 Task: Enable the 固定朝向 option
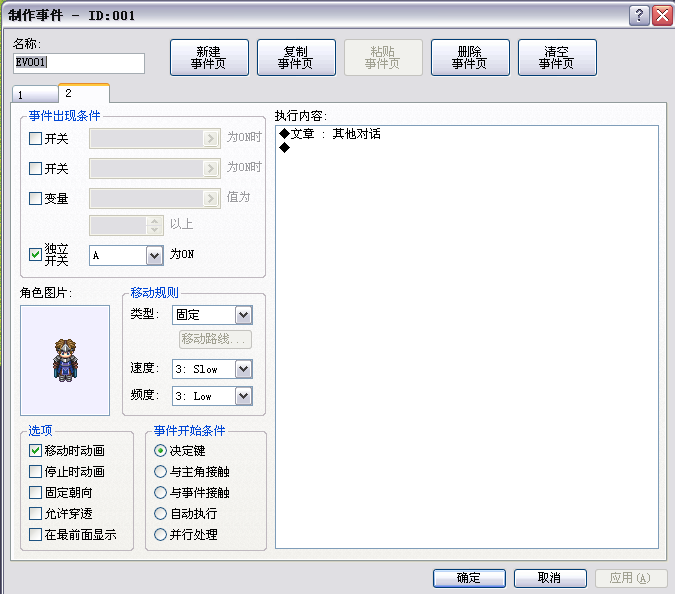pyautogui.click(x=35, y=492)
